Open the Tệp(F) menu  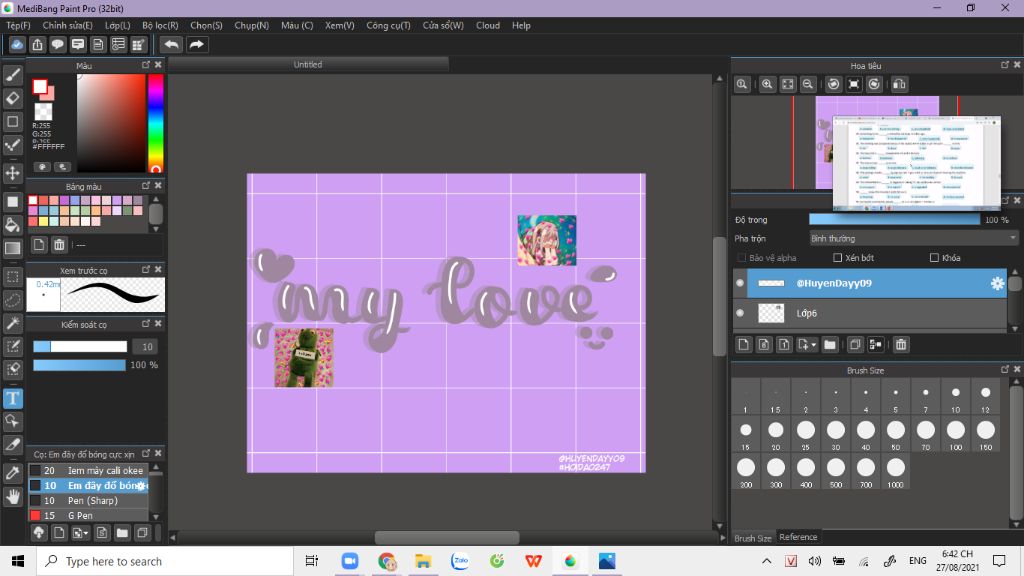18,25
